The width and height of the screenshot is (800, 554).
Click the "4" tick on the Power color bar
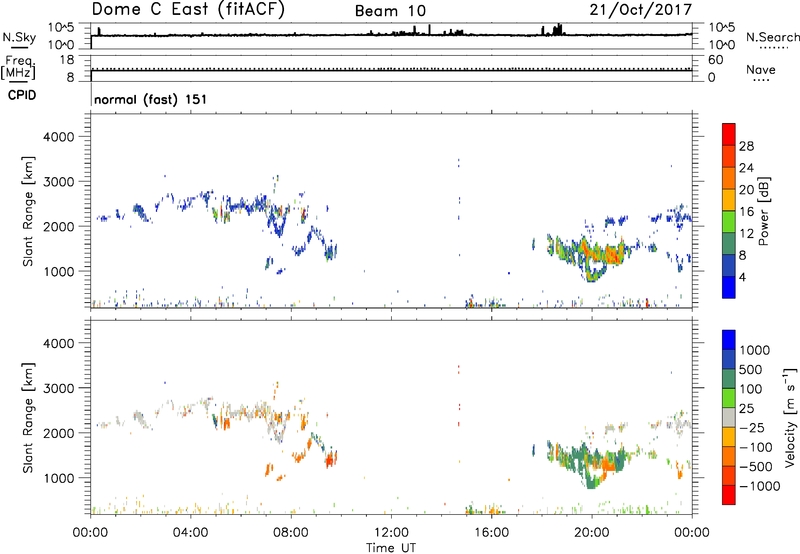click(742, 277)
